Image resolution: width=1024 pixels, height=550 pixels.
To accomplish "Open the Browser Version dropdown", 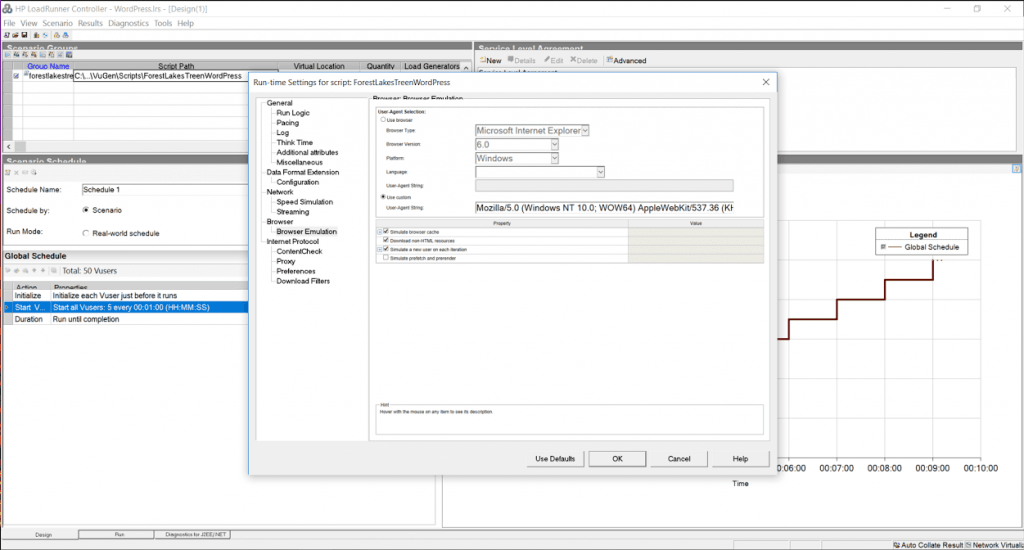I will (x=554, y=144).
